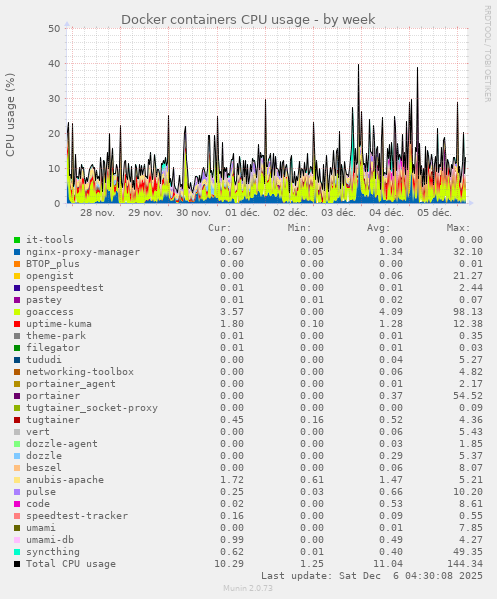Click the 'filegator' legend label

click(x=53, y=348)
